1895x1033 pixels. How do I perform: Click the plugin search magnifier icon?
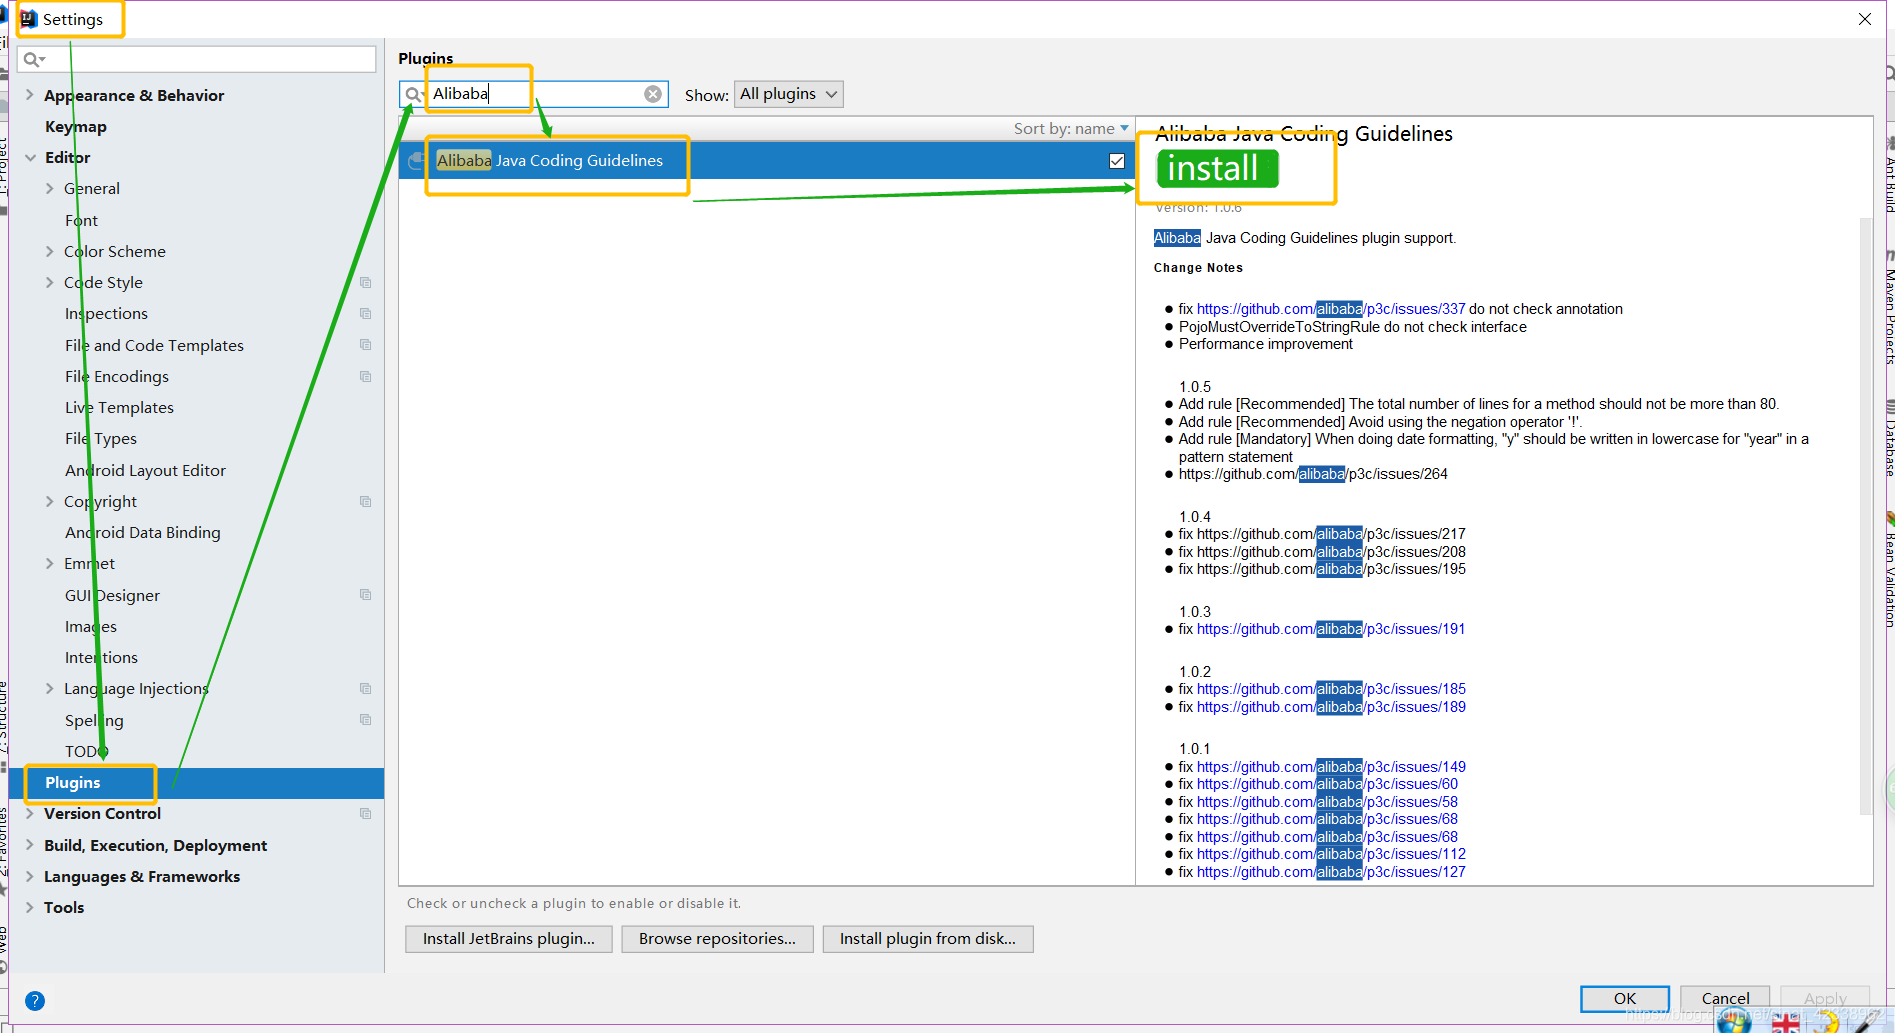click(x=414, y=94)
